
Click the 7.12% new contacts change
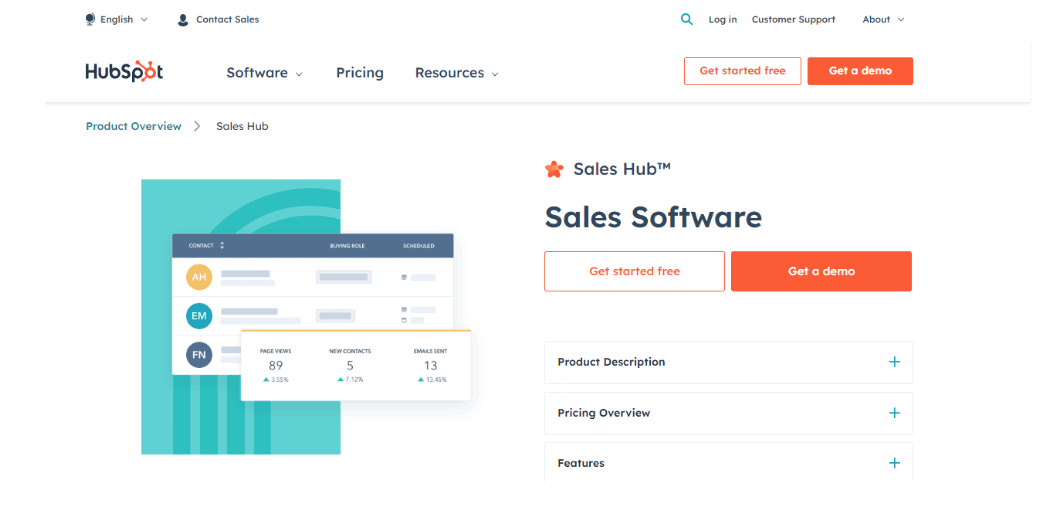pyautogui.click(x=350, y=379)
